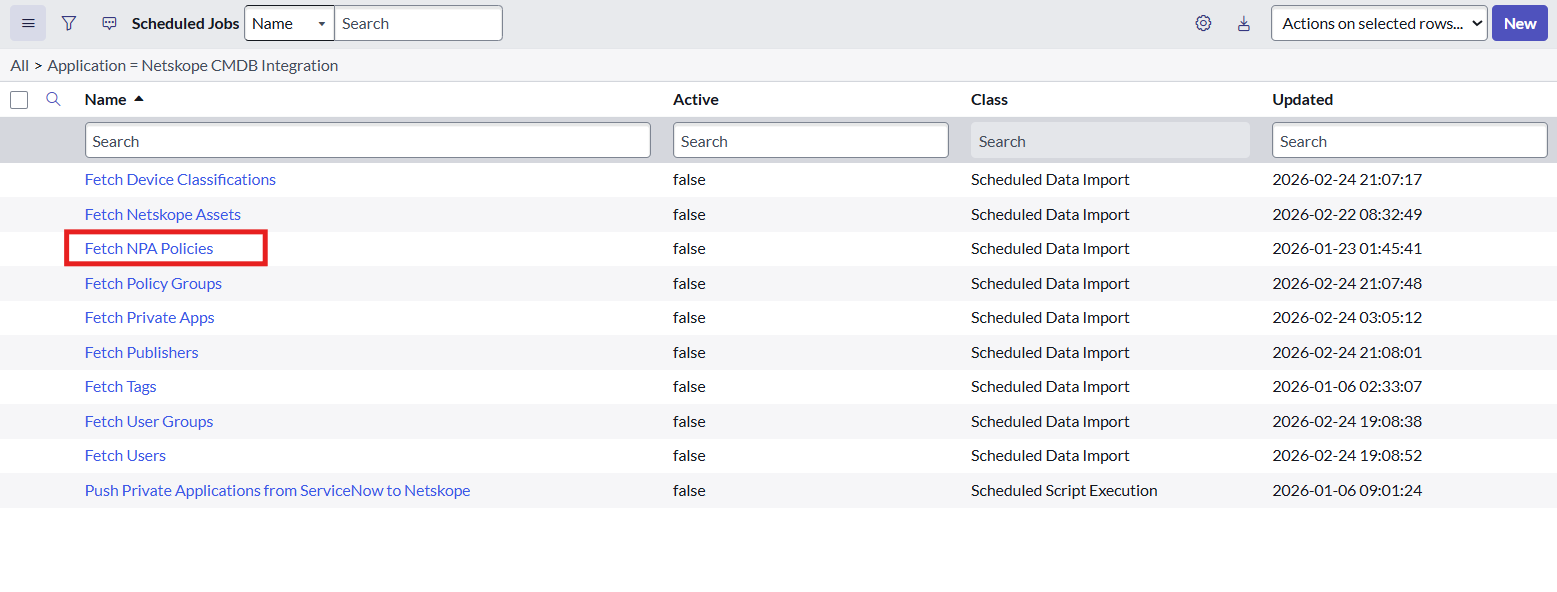This screenshot has width=1557, height=592.
Task: Open Fetch NPA Policies job
Action: point(149,248)
